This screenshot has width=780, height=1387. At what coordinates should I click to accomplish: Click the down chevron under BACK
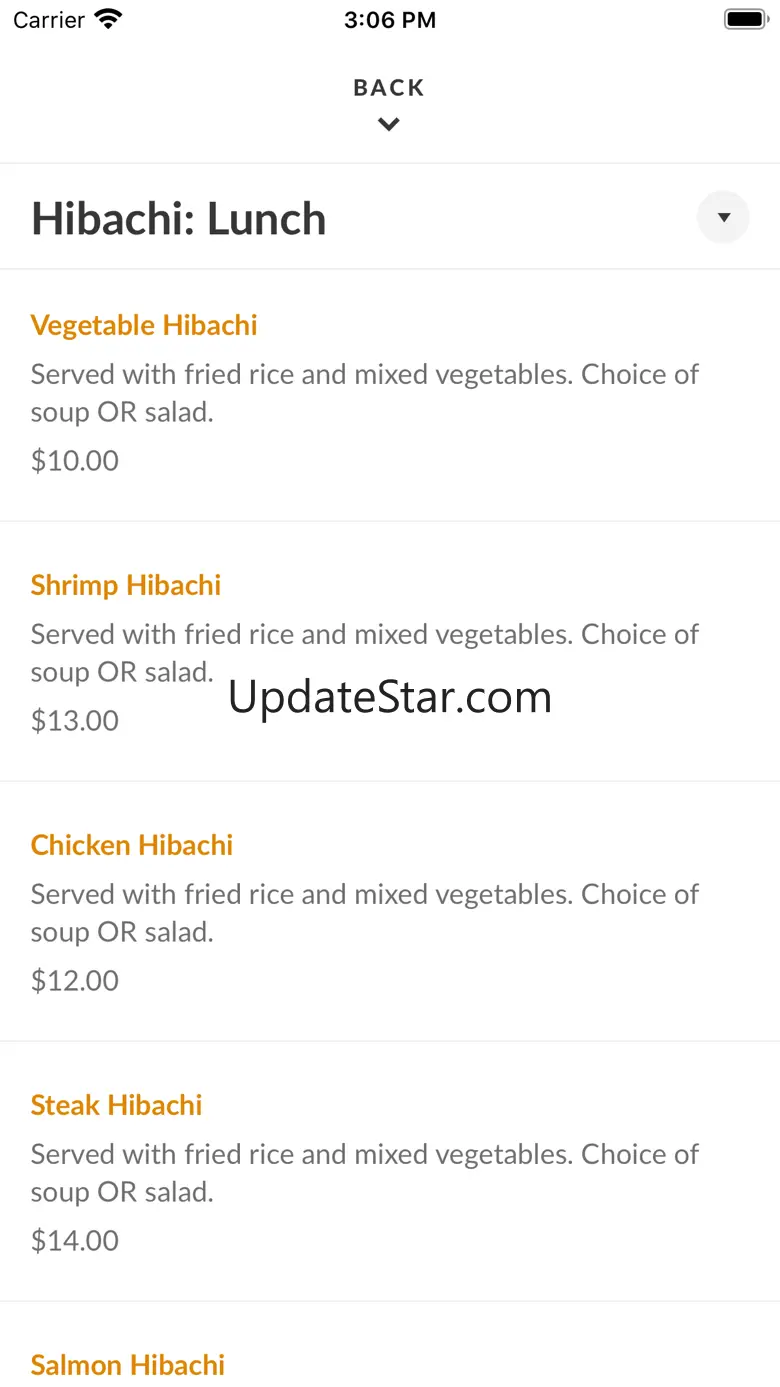[389, 125]
